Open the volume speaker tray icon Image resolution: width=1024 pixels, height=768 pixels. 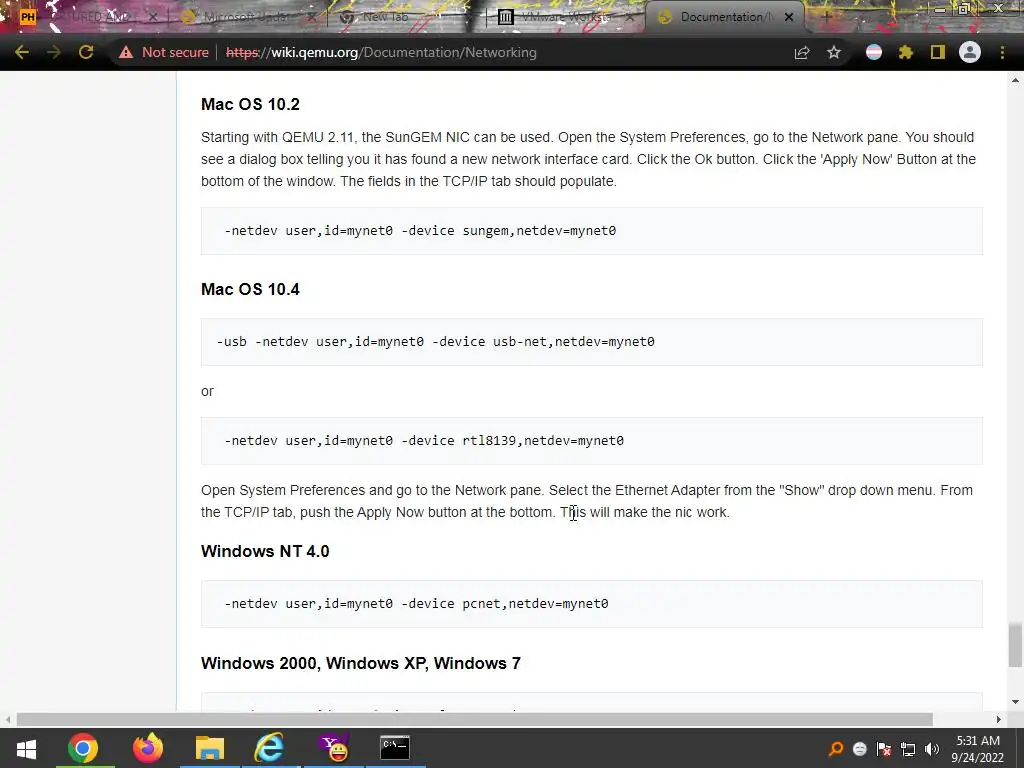pos(932,749)
